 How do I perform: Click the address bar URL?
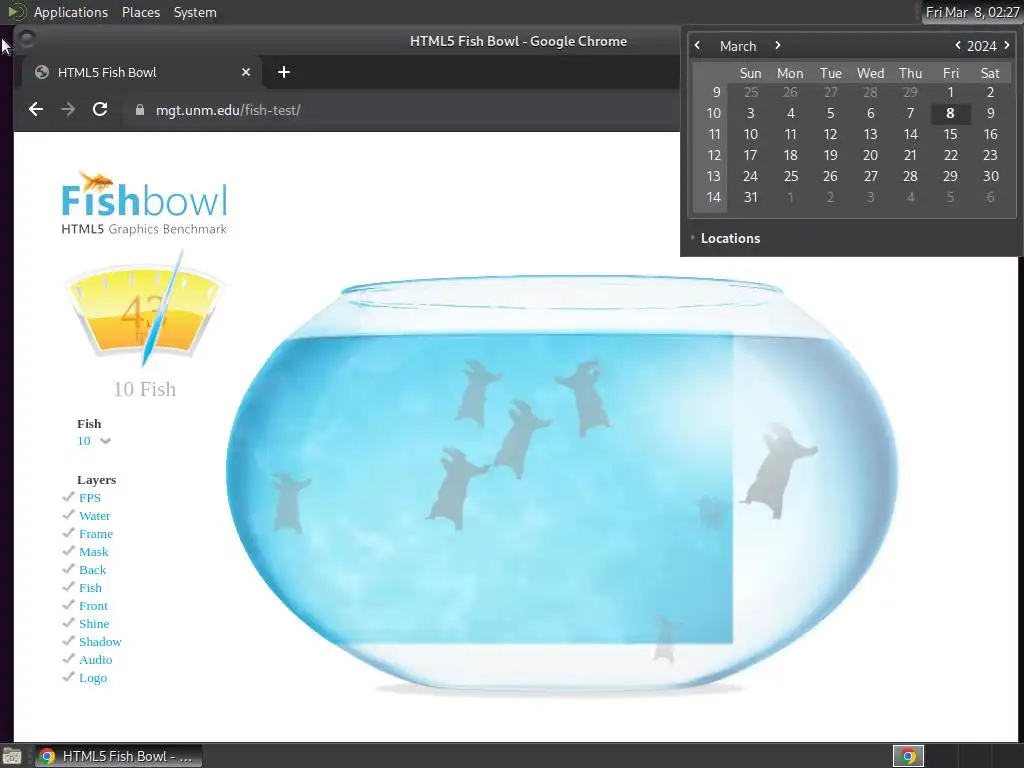coord(228,110)
